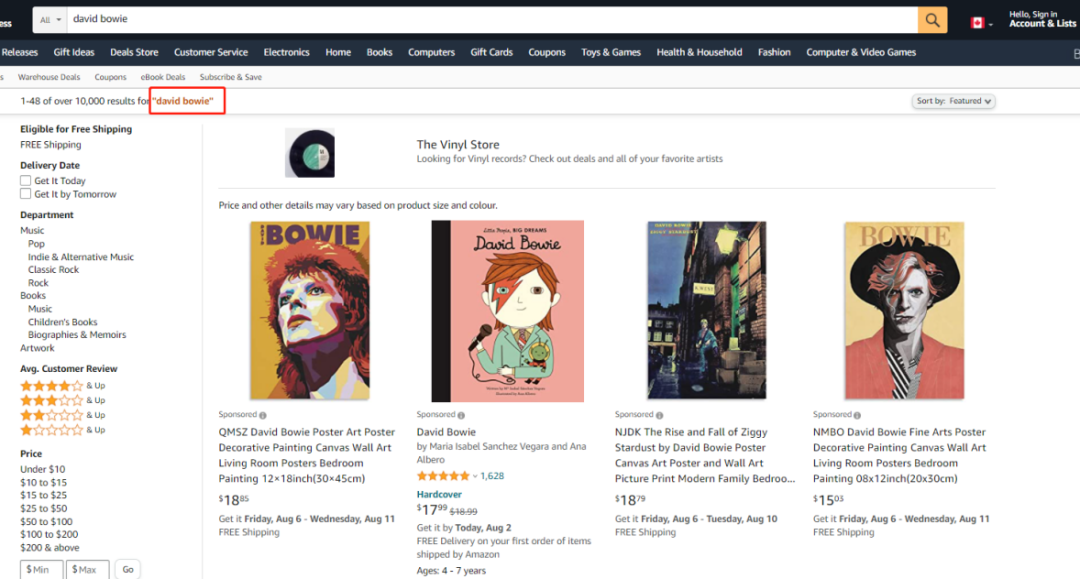Click the orange search magnifier button
Screen dimensions: 1080x579
coord(932,20)
